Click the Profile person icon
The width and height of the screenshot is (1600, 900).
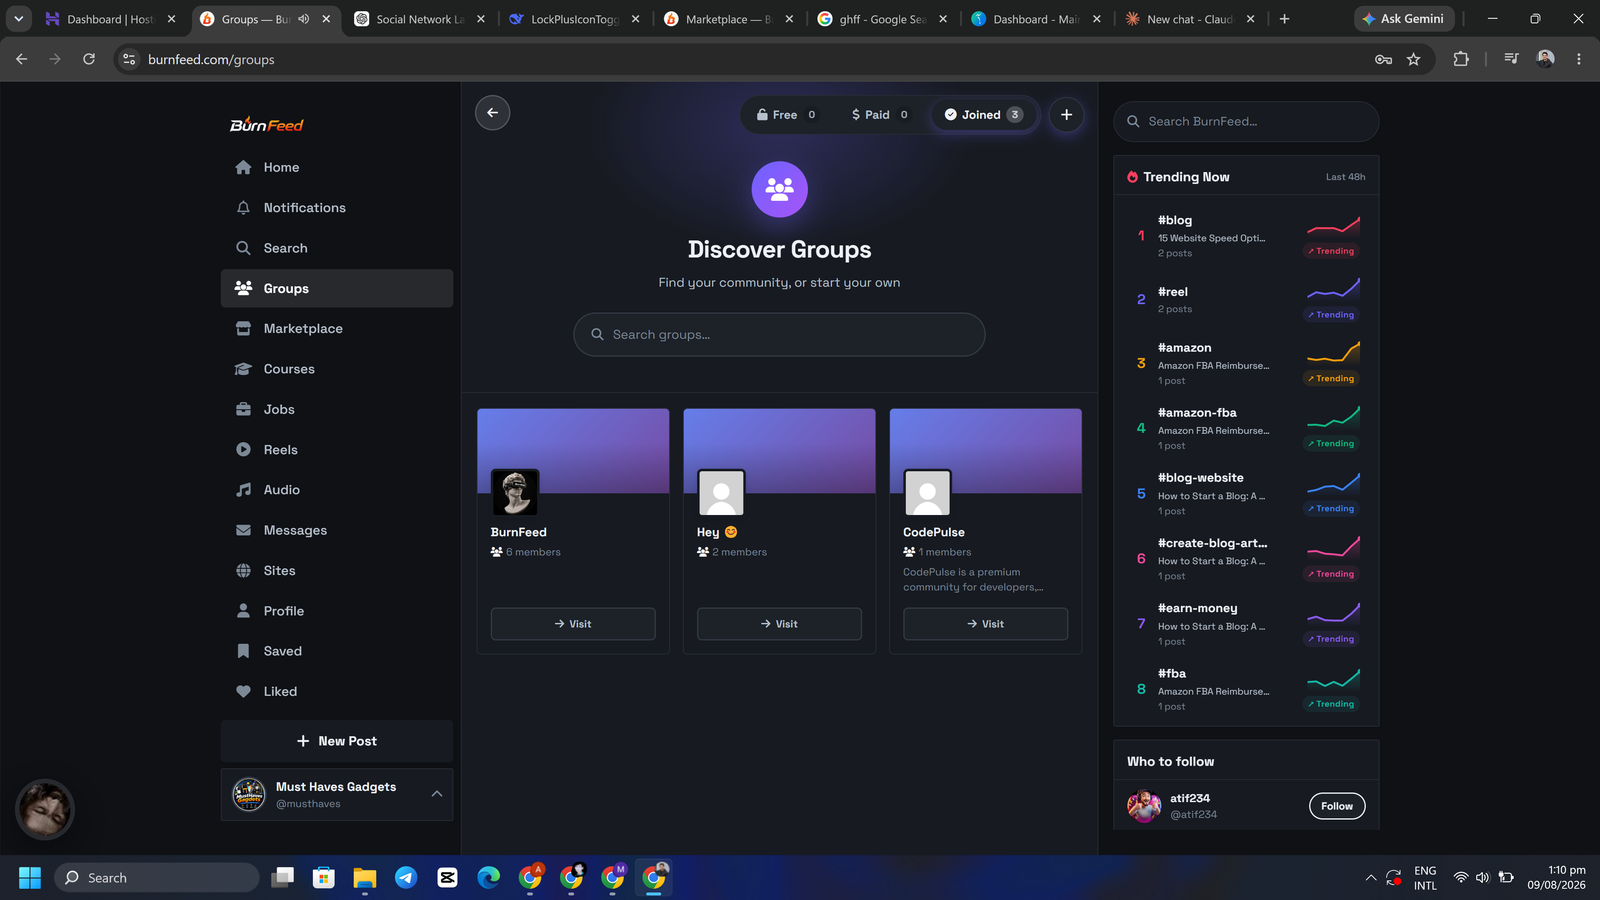[x=243, y=611]
